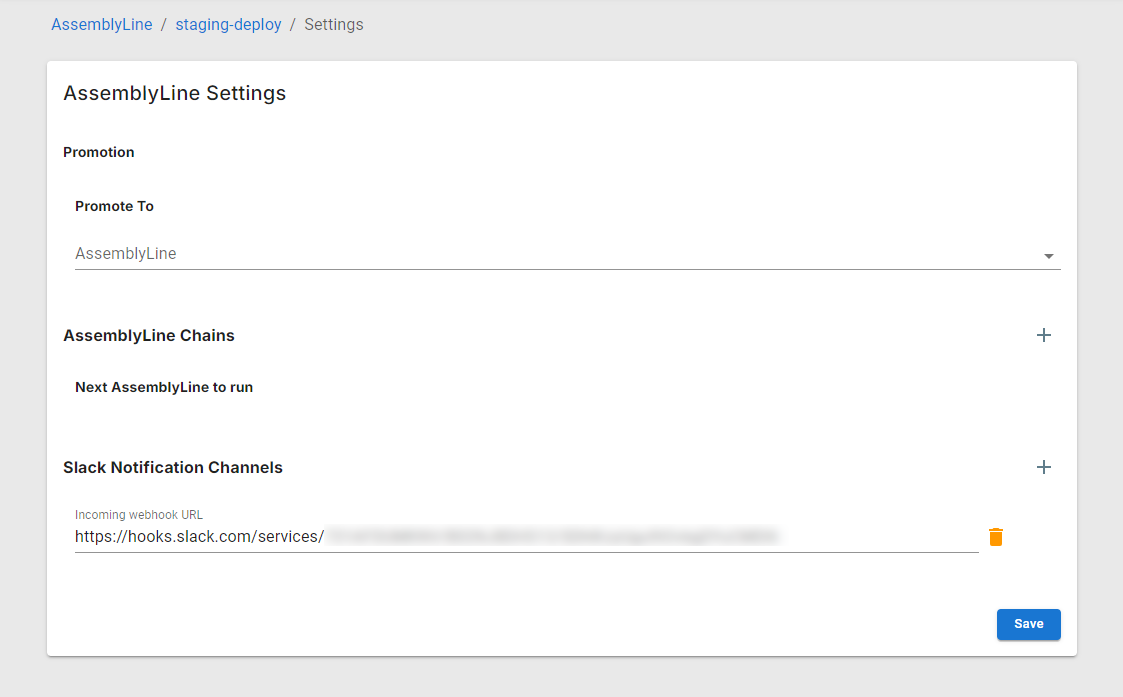Click the Promote To label

pyautogui.click(x=115, y=206)
